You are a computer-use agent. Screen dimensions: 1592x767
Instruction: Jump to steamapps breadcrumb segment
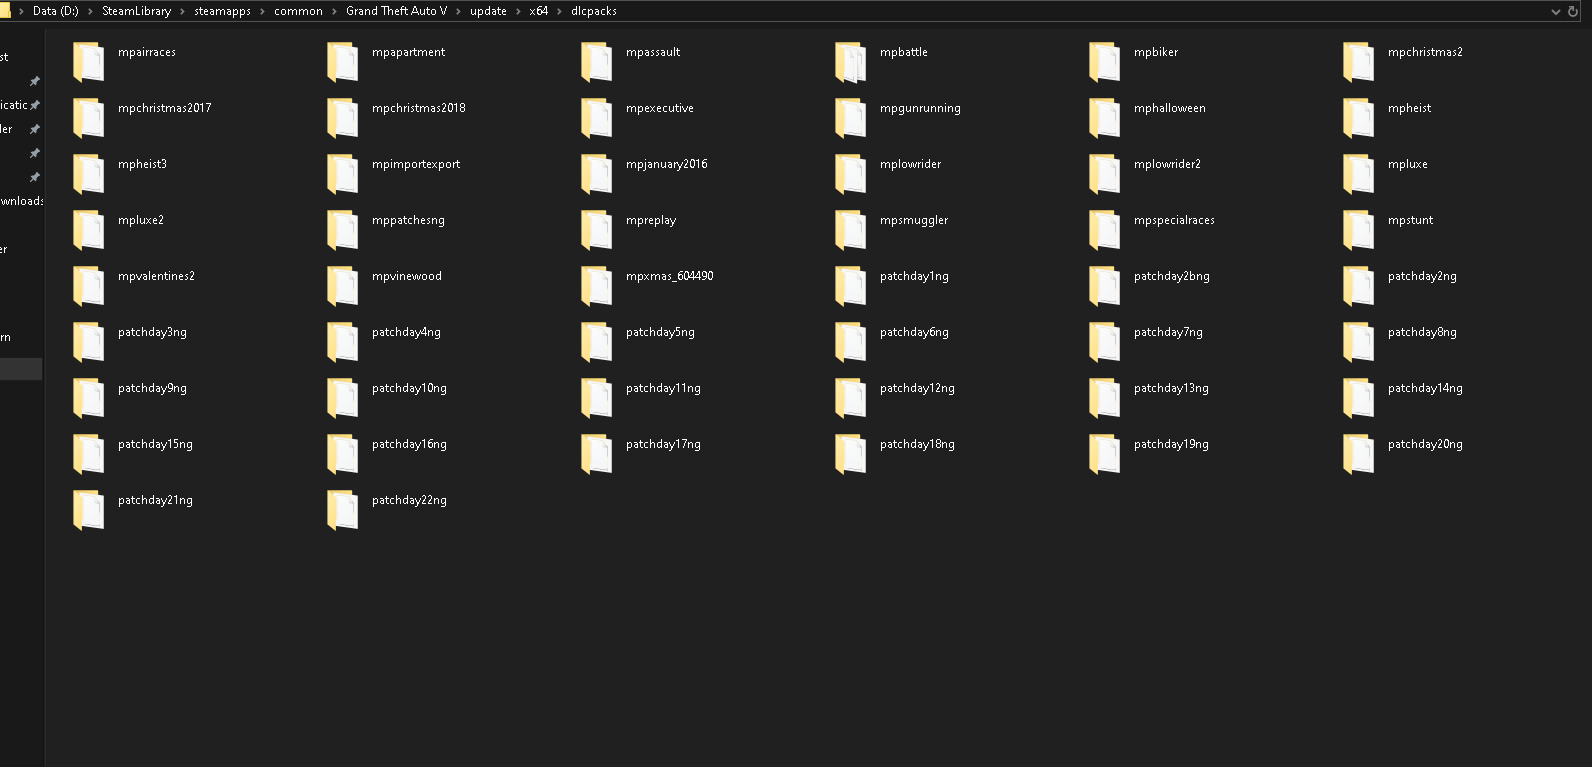(222, 11)
